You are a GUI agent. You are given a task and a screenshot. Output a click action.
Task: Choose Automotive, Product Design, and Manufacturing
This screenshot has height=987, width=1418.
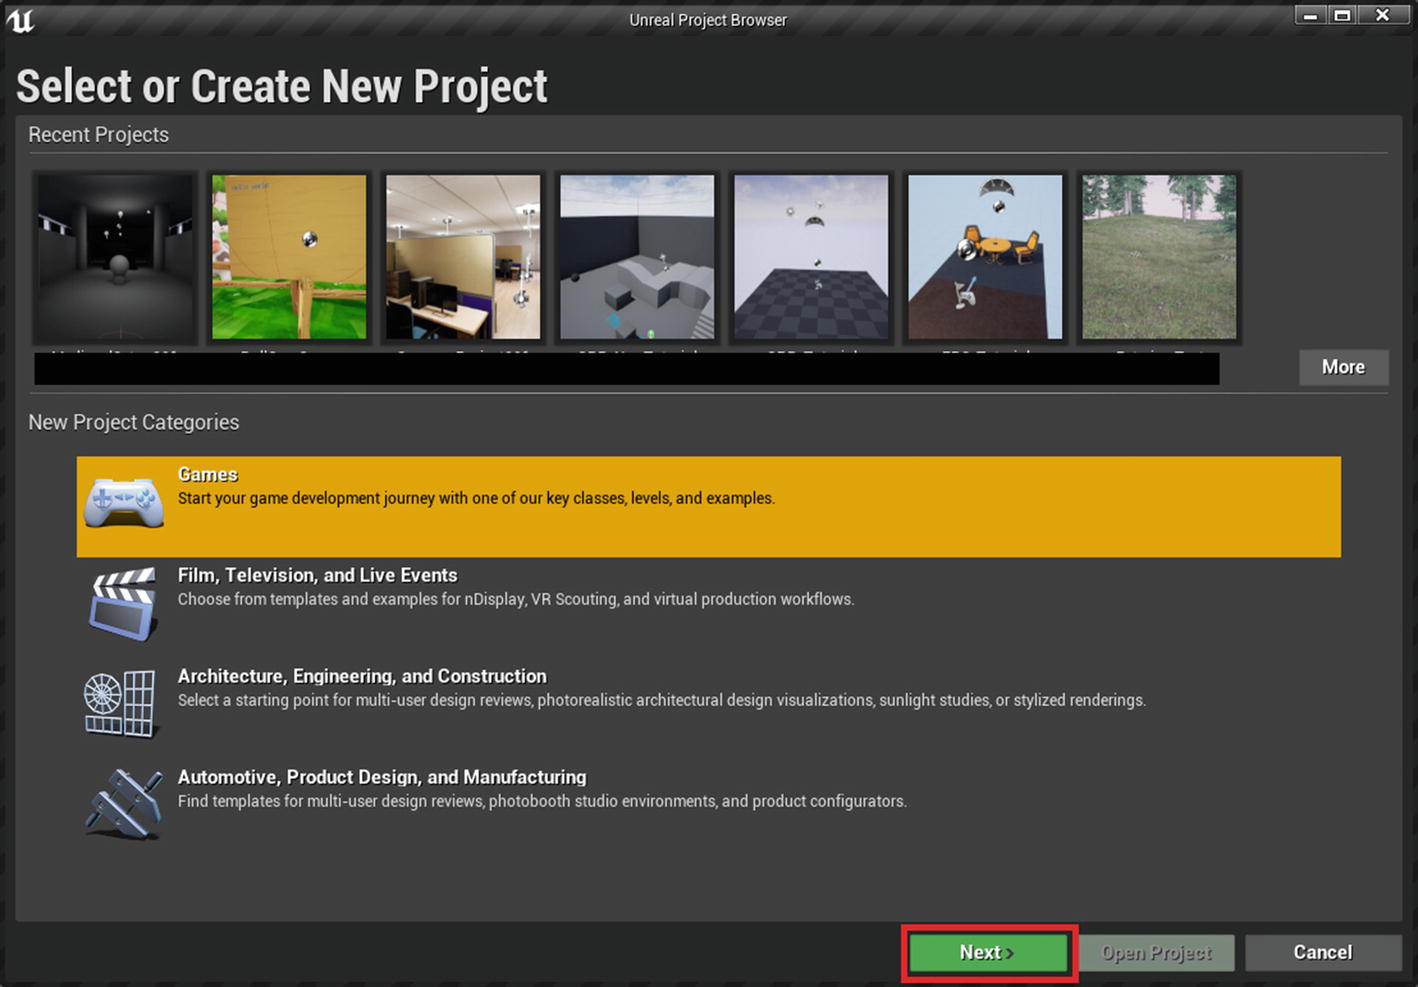pos(382,777)
